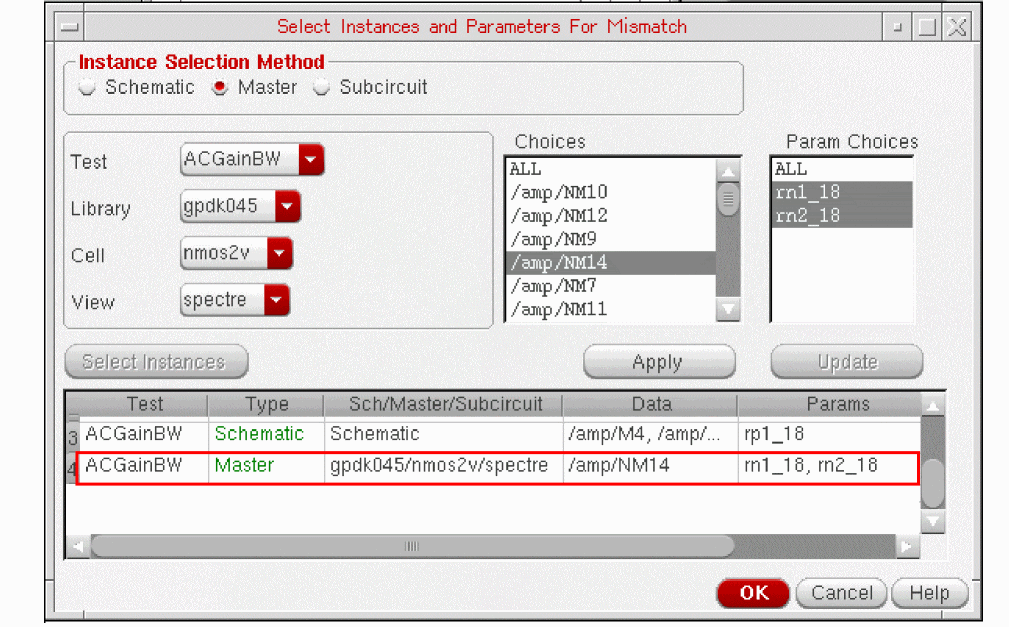1009x627 pixels.
Task: Select rn2_18 in Param Choices
Action: coord(842,216)
